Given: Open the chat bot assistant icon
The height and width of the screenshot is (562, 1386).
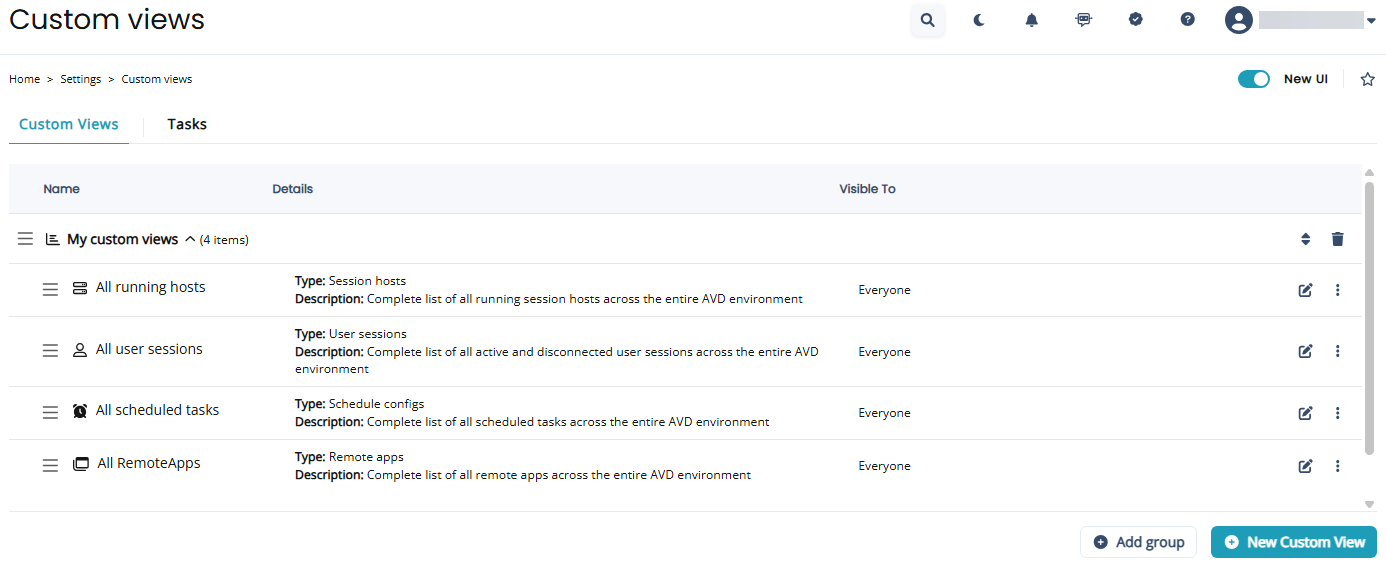Looking at the screenshot, I should coord(1083,20).
